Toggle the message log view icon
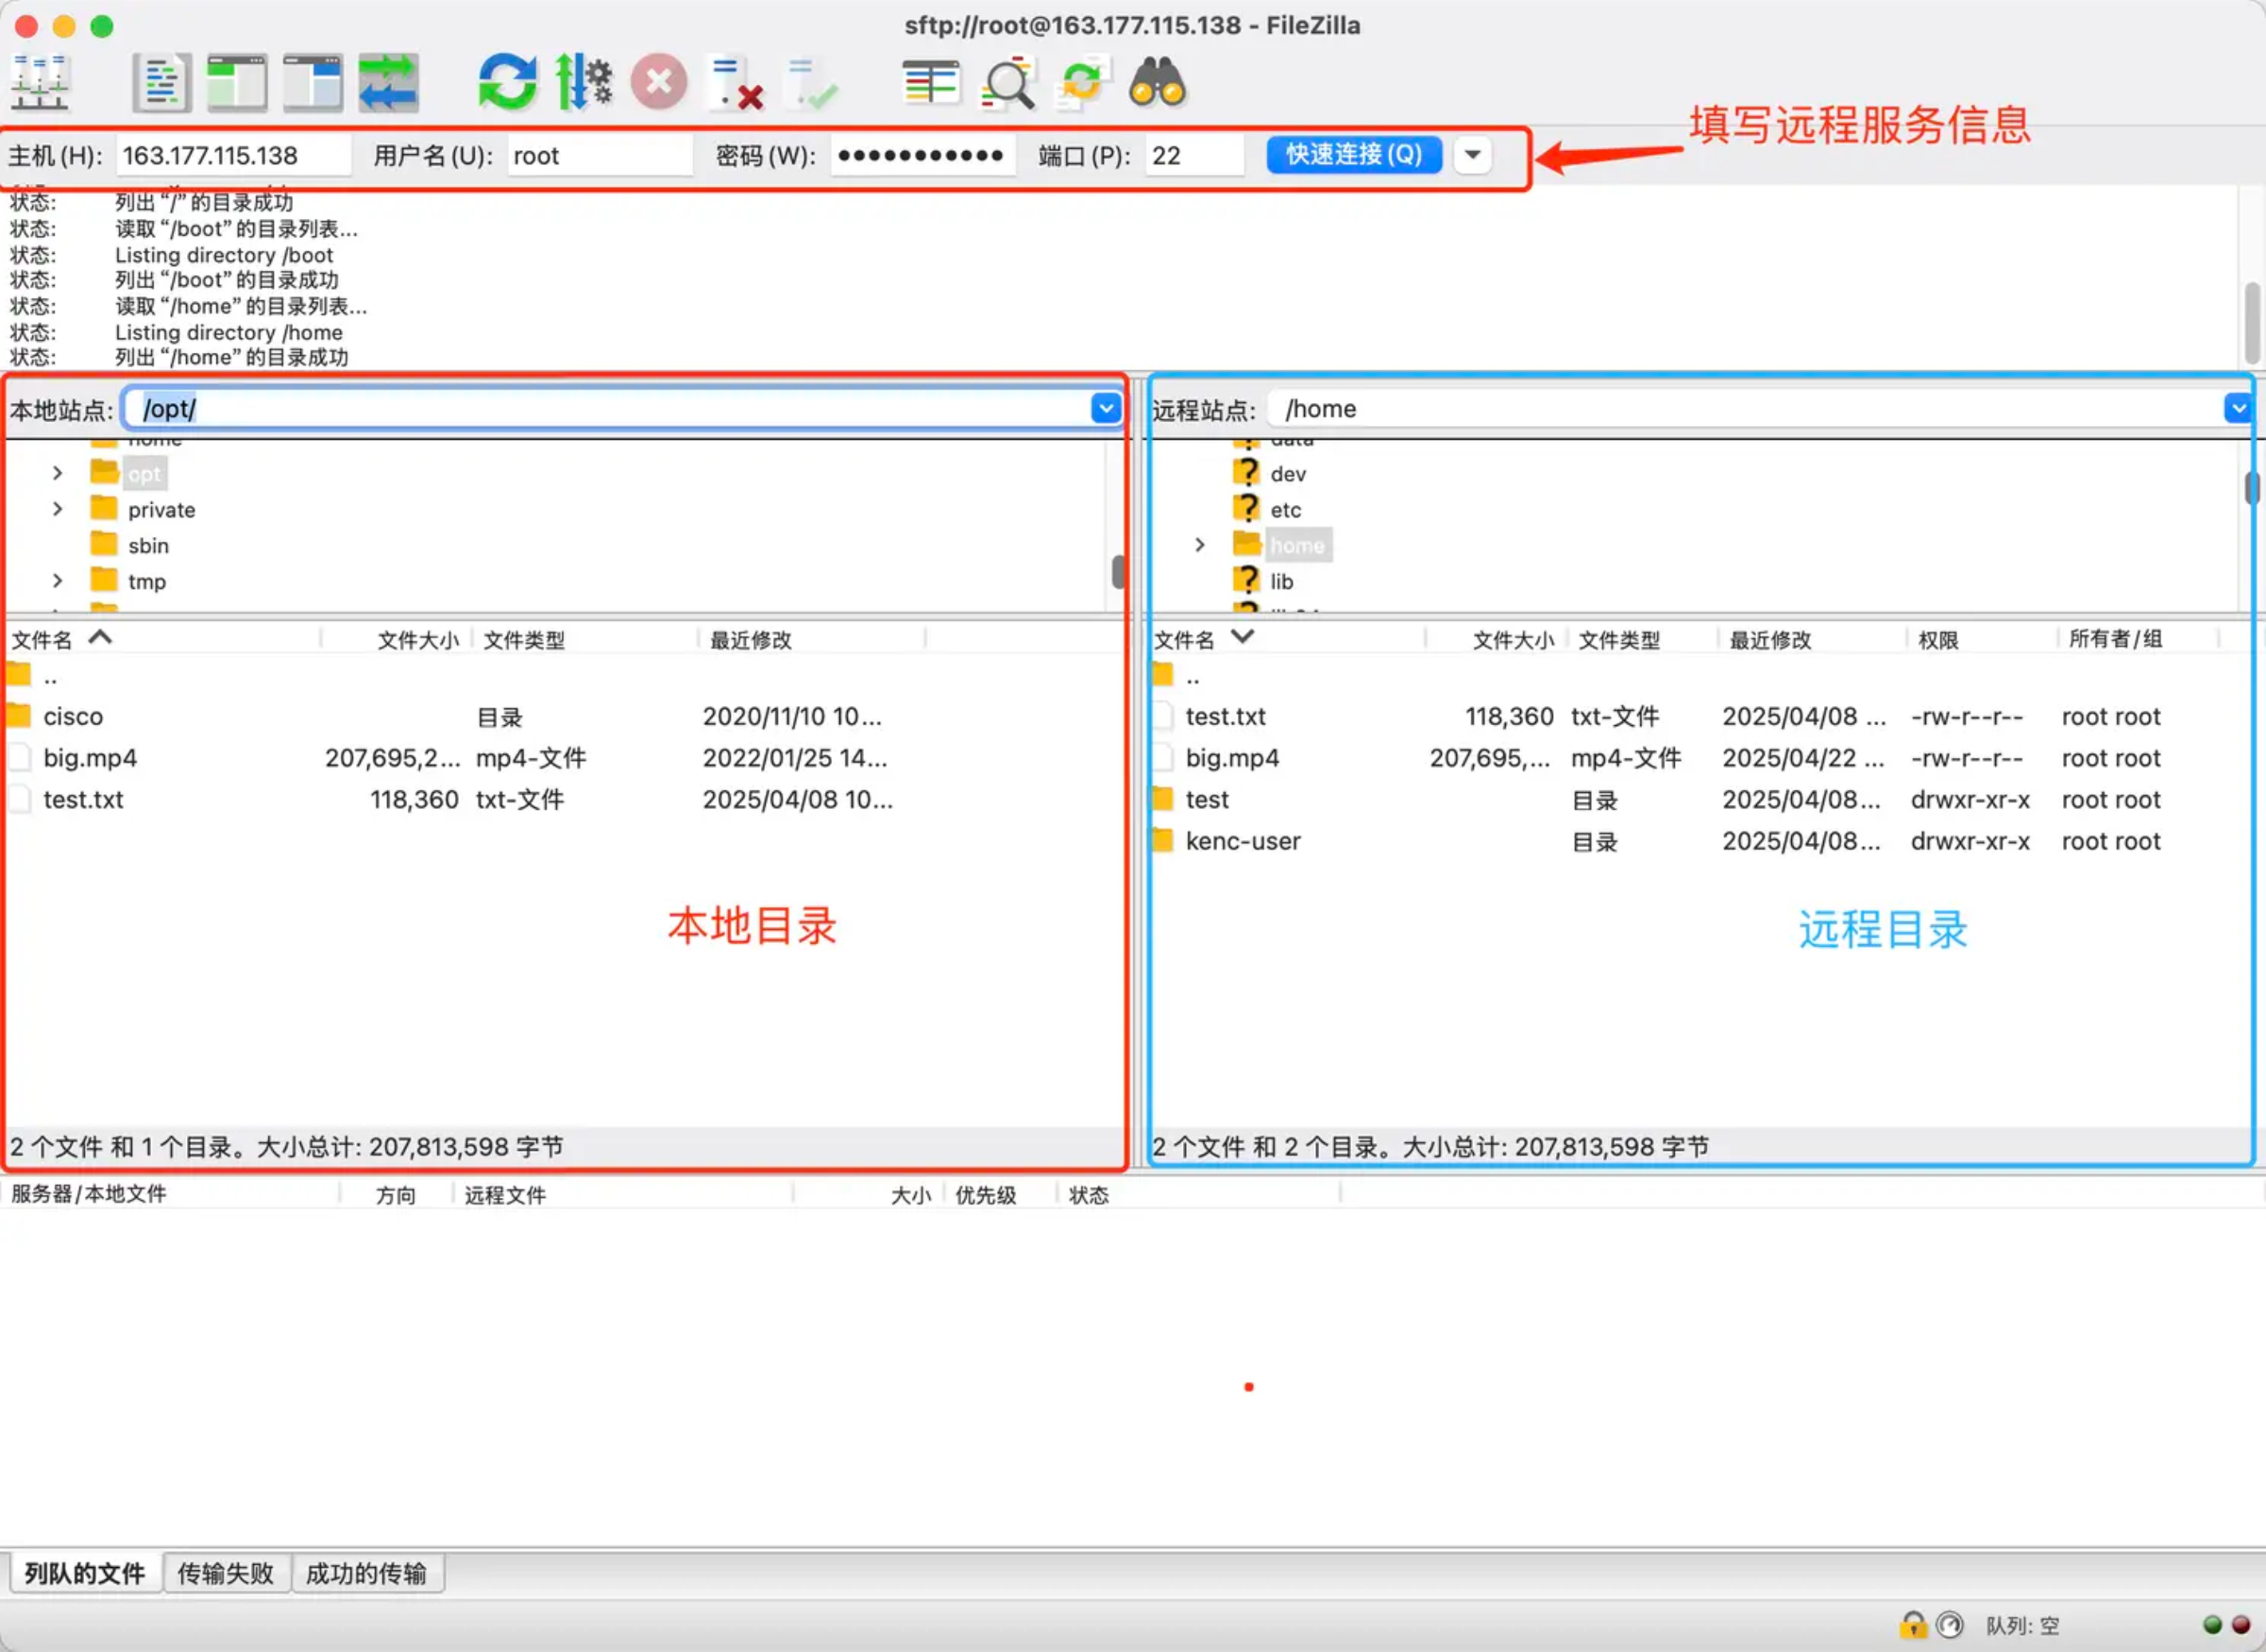 [161, 82]
